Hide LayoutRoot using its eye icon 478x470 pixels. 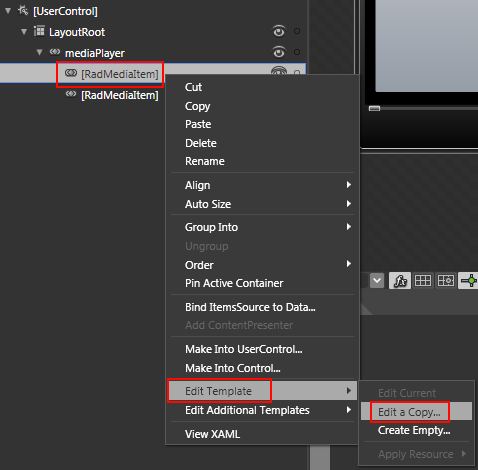[279, 31]
